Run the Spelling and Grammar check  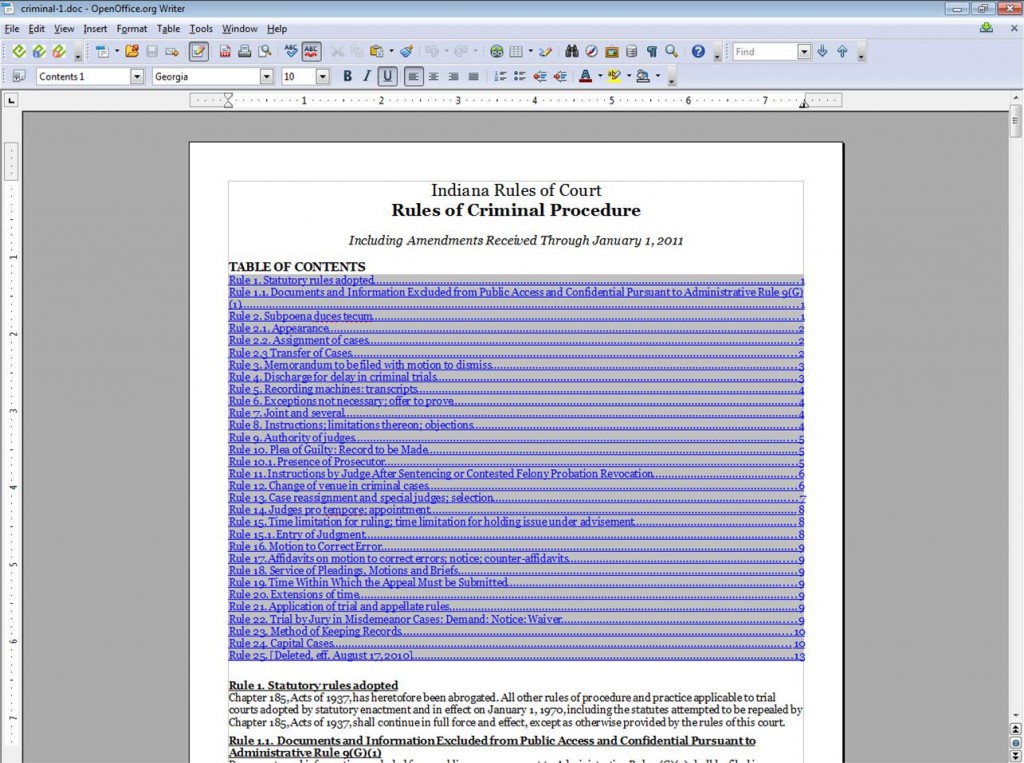(291, 52)
